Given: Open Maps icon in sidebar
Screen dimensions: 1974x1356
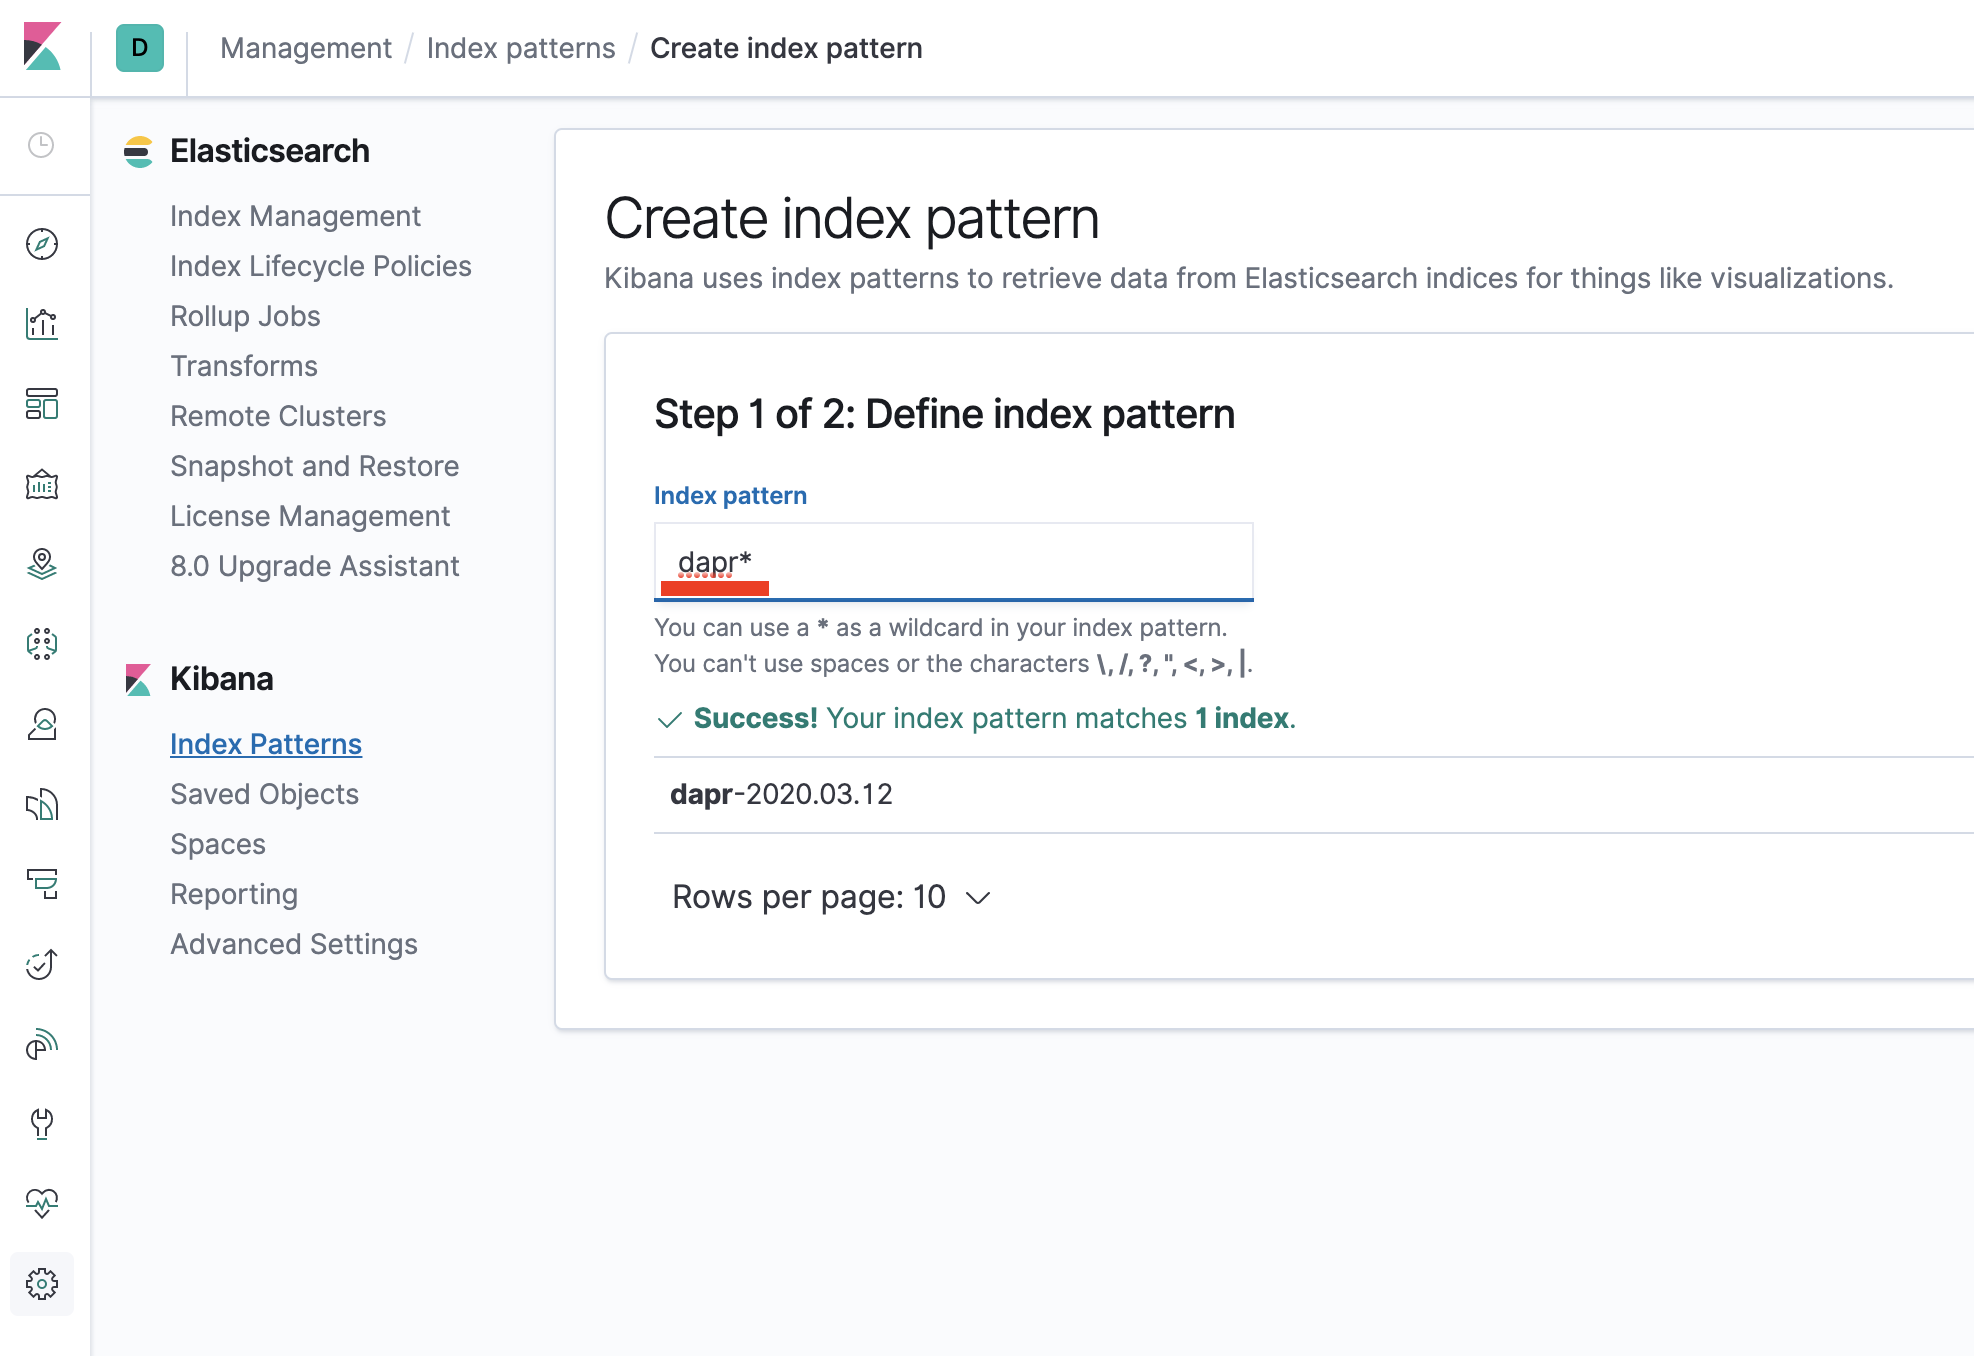Looking at the screenshot, I should click(42, 564).
